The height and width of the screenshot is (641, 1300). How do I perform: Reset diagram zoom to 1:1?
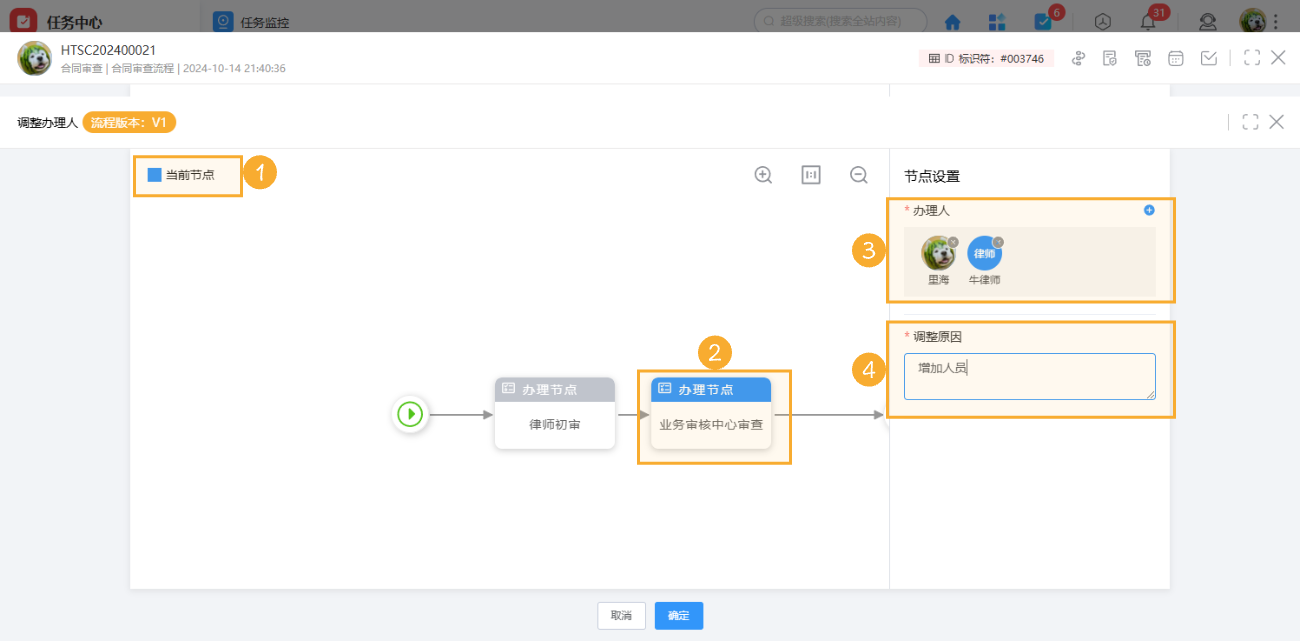pyautogui.click(x=810, y=174)
